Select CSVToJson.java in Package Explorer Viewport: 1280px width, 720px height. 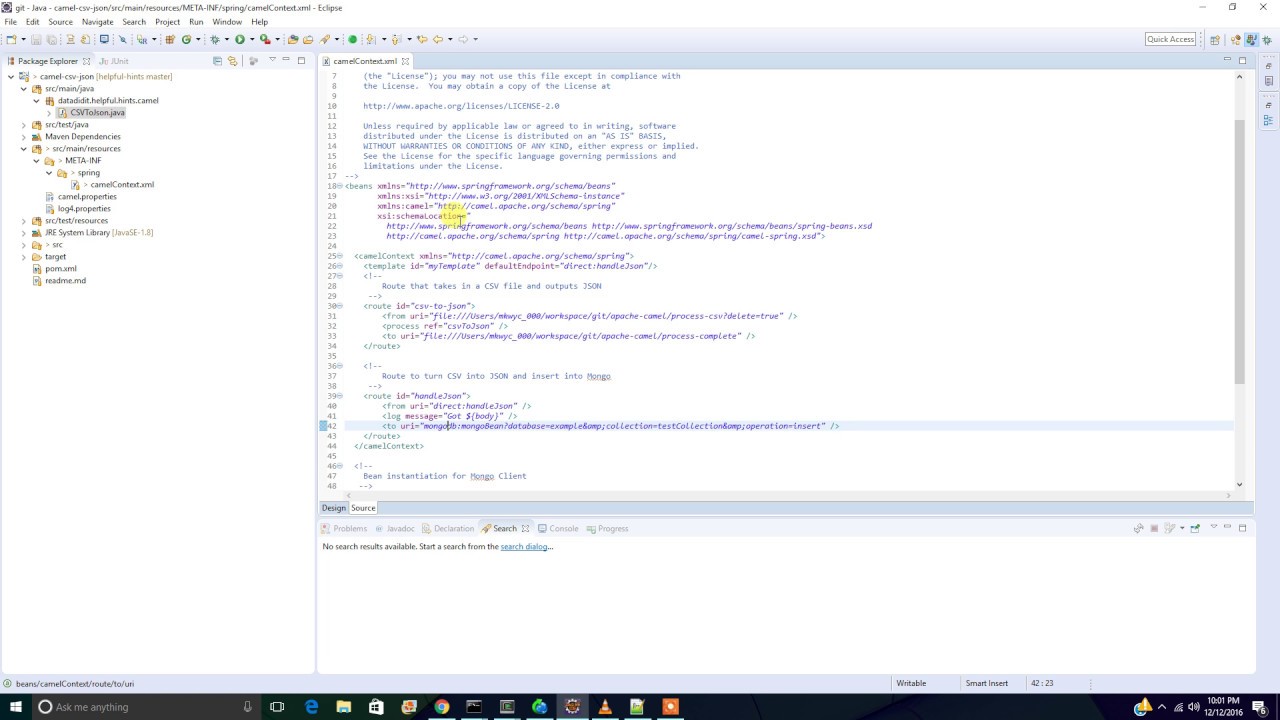[97, 113]
